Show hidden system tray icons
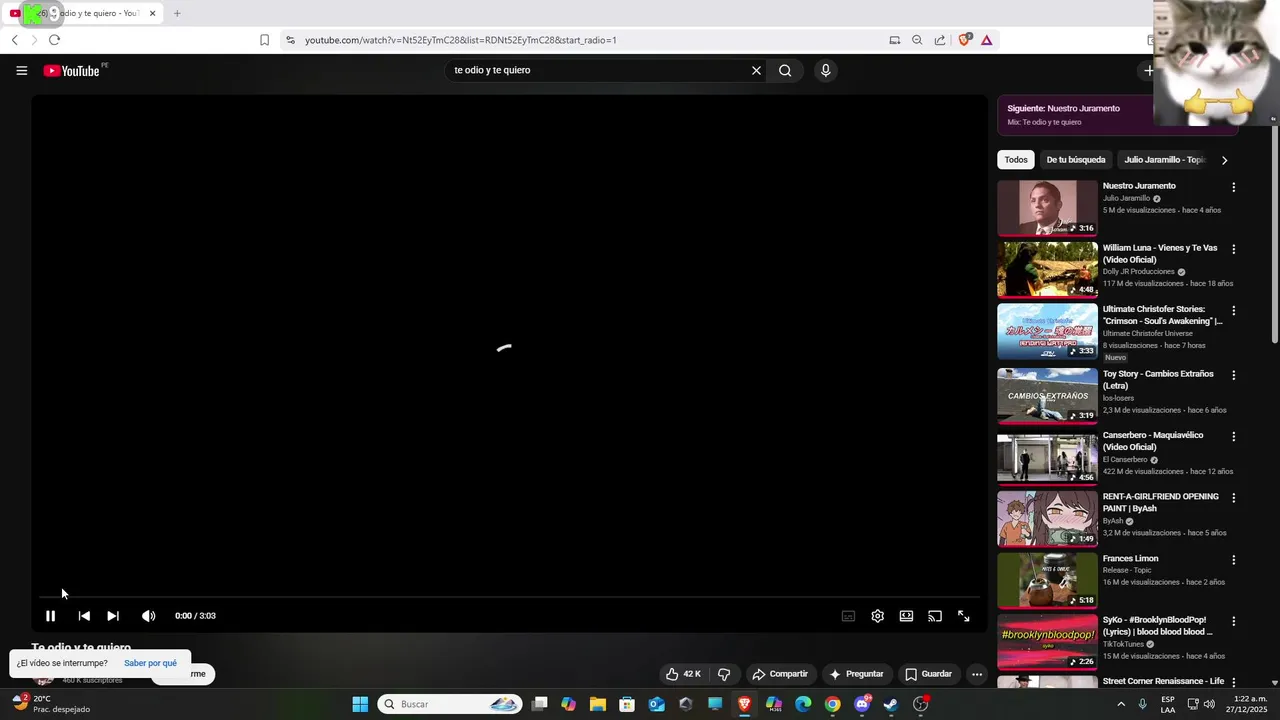This screenshot has width=1280, height=720. tap(1121, 704)
